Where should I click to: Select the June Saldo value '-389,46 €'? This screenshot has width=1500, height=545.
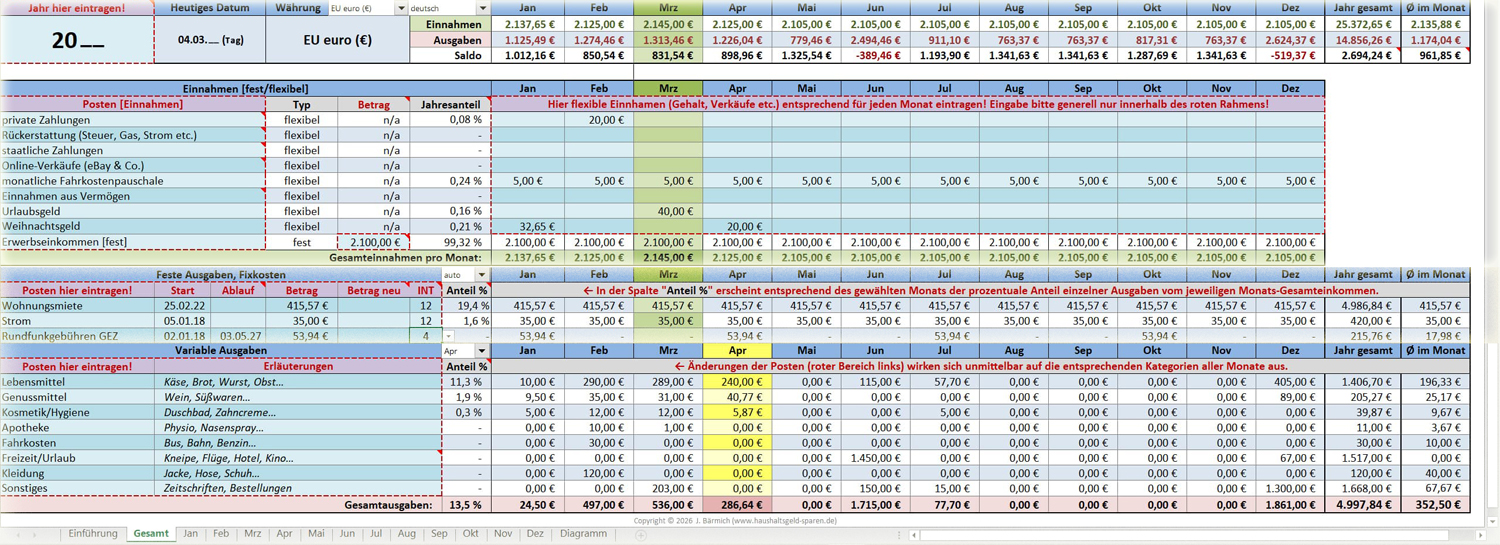click(x=875, y=56)
